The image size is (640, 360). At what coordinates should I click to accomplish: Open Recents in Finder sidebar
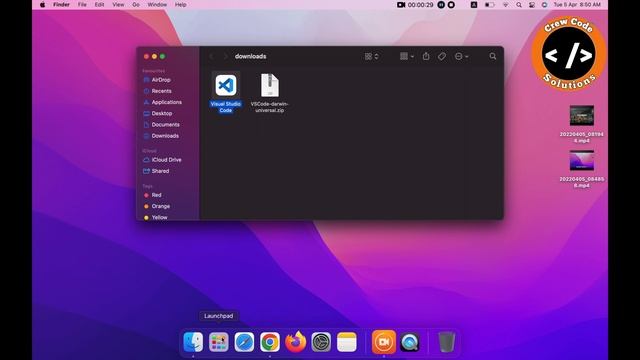[161, 91]
